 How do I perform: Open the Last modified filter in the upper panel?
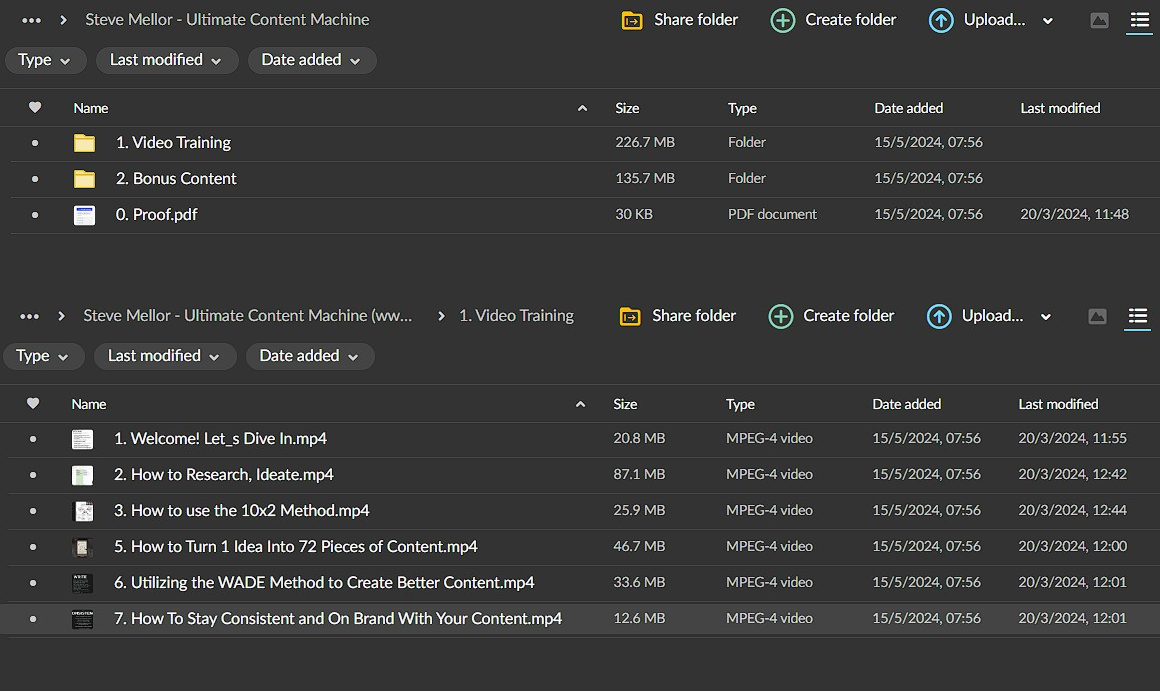click(x=167, y=60)
